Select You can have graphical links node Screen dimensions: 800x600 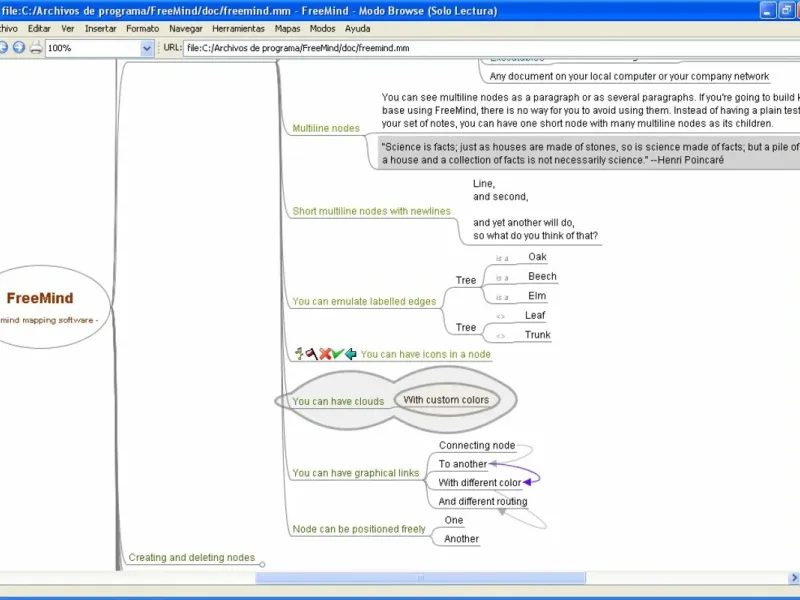356,473
